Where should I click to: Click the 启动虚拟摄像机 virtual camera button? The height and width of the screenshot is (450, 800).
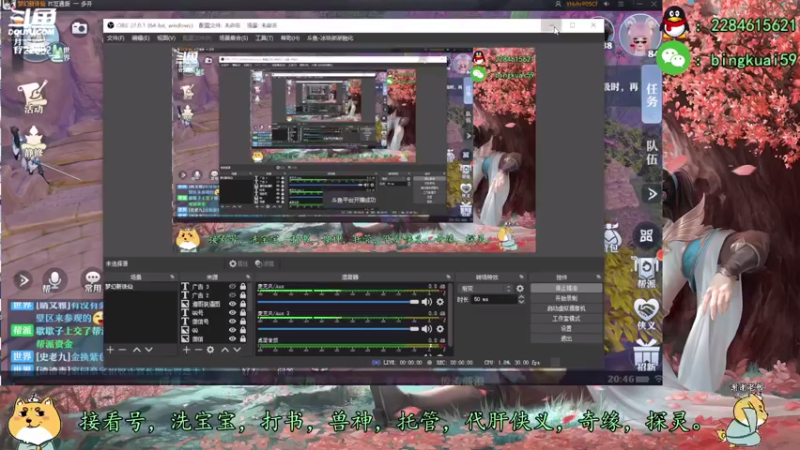pos(566,309)
